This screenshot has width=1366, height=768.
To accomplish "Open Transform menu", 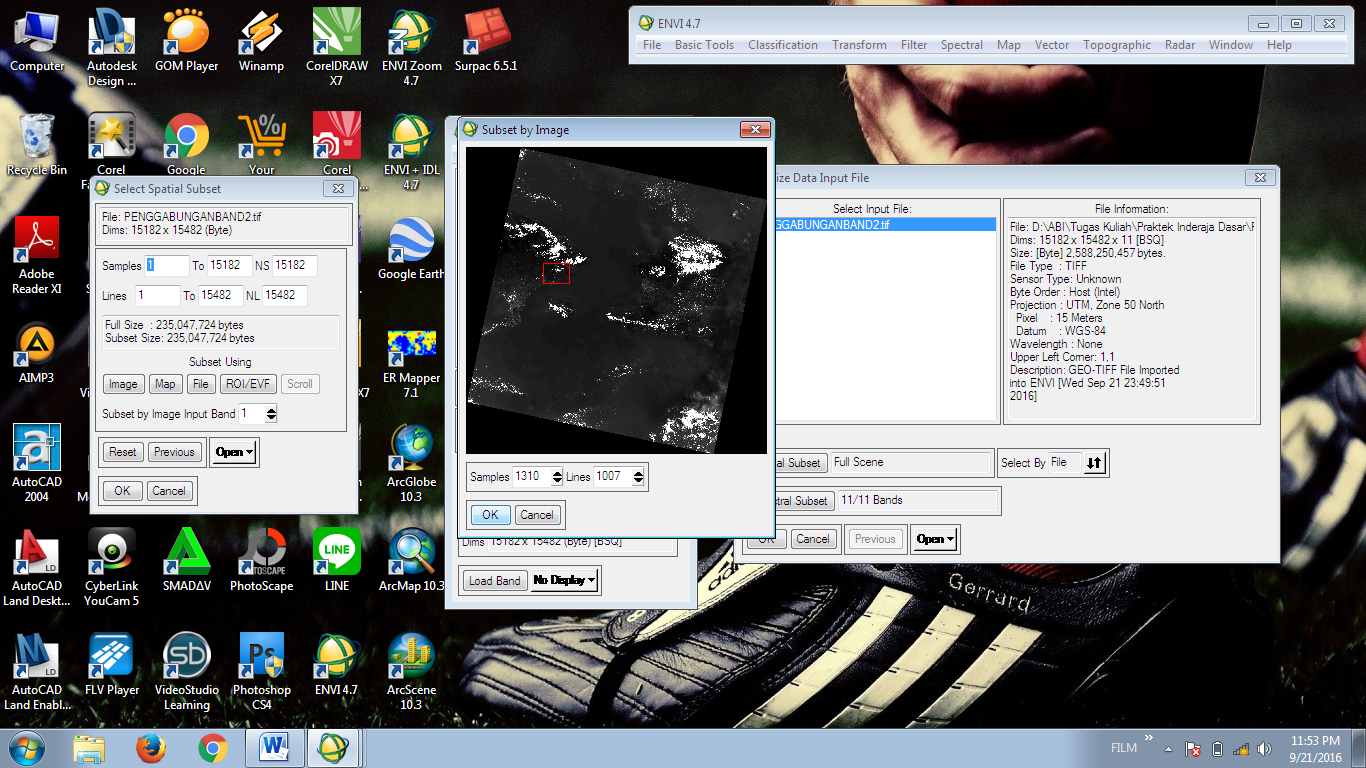I will click(859, 45).
